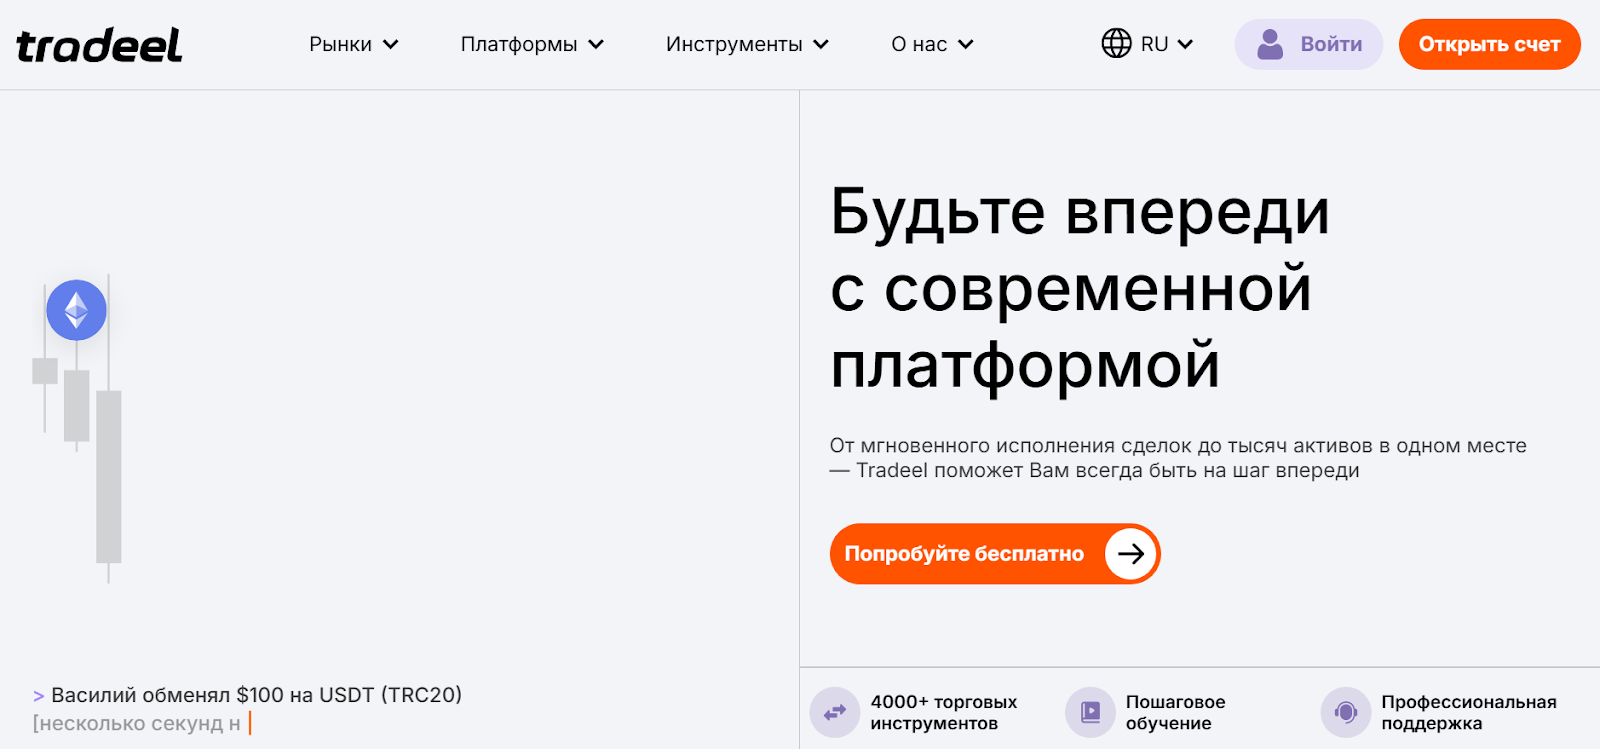Click the 4000+ торговых инструментов label
1600x749 pixels.
[943, 712]
